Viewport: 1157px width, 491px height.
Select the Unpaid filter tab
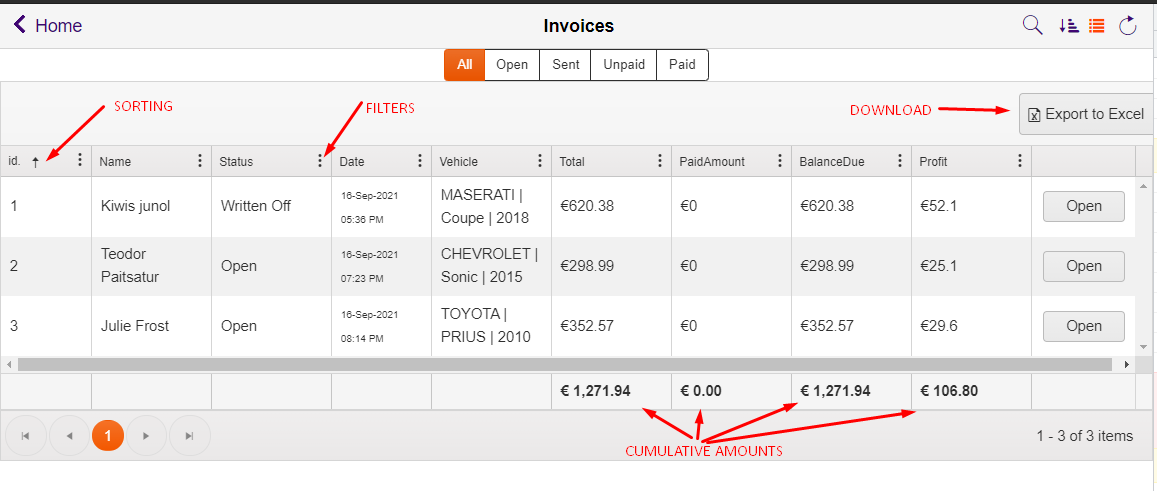coord(624,65)
